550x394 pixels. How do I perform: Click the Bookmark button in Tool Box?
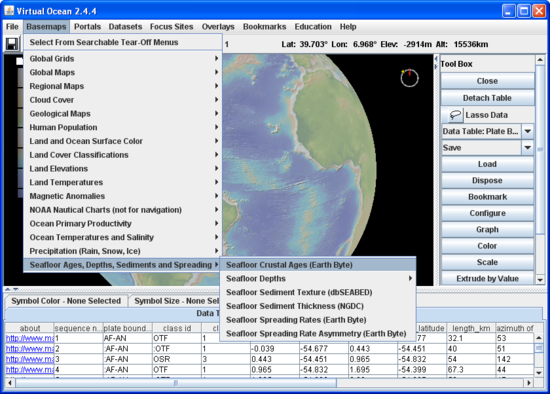487,197
